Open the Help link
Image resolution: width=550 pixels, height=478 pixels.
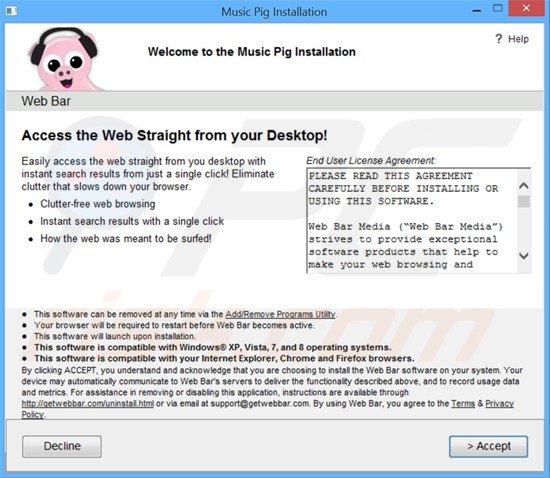click(518, 39)
